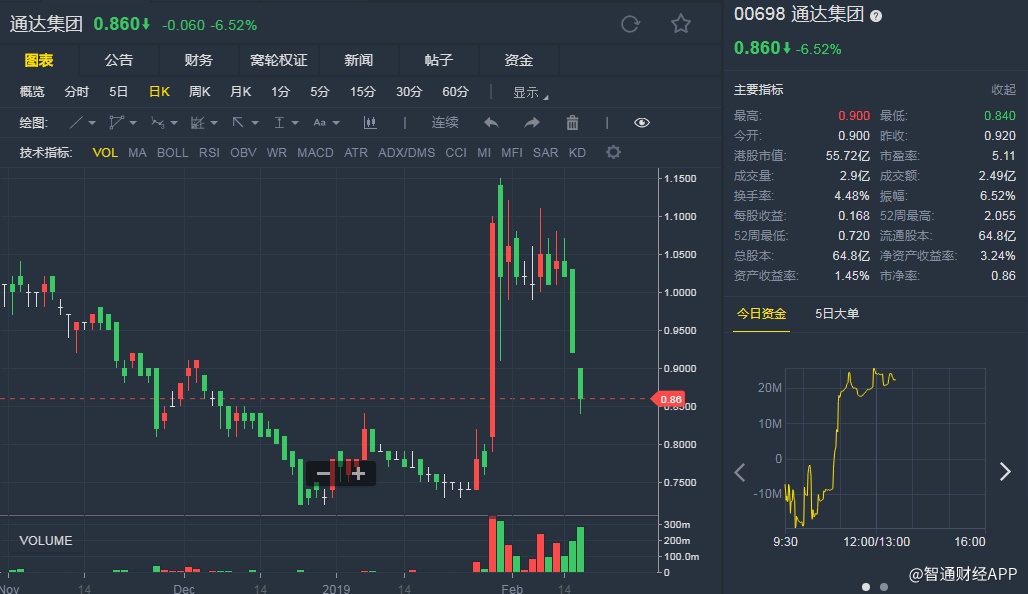Toggle the ADX/DMS indicator
The height and width of the screenshot is (594, 1028).
(x=406, y=153)
